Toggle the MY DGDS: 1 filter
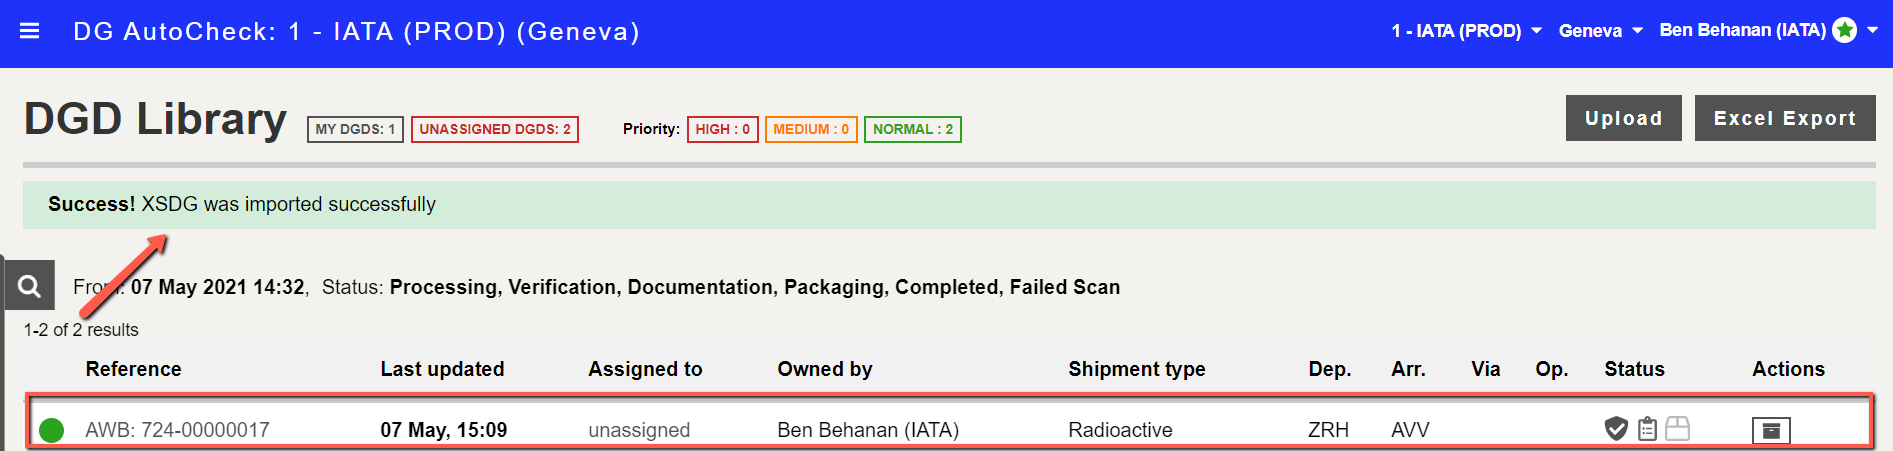The height and width of the screenshot is (451, 1893). click(355, 129)
